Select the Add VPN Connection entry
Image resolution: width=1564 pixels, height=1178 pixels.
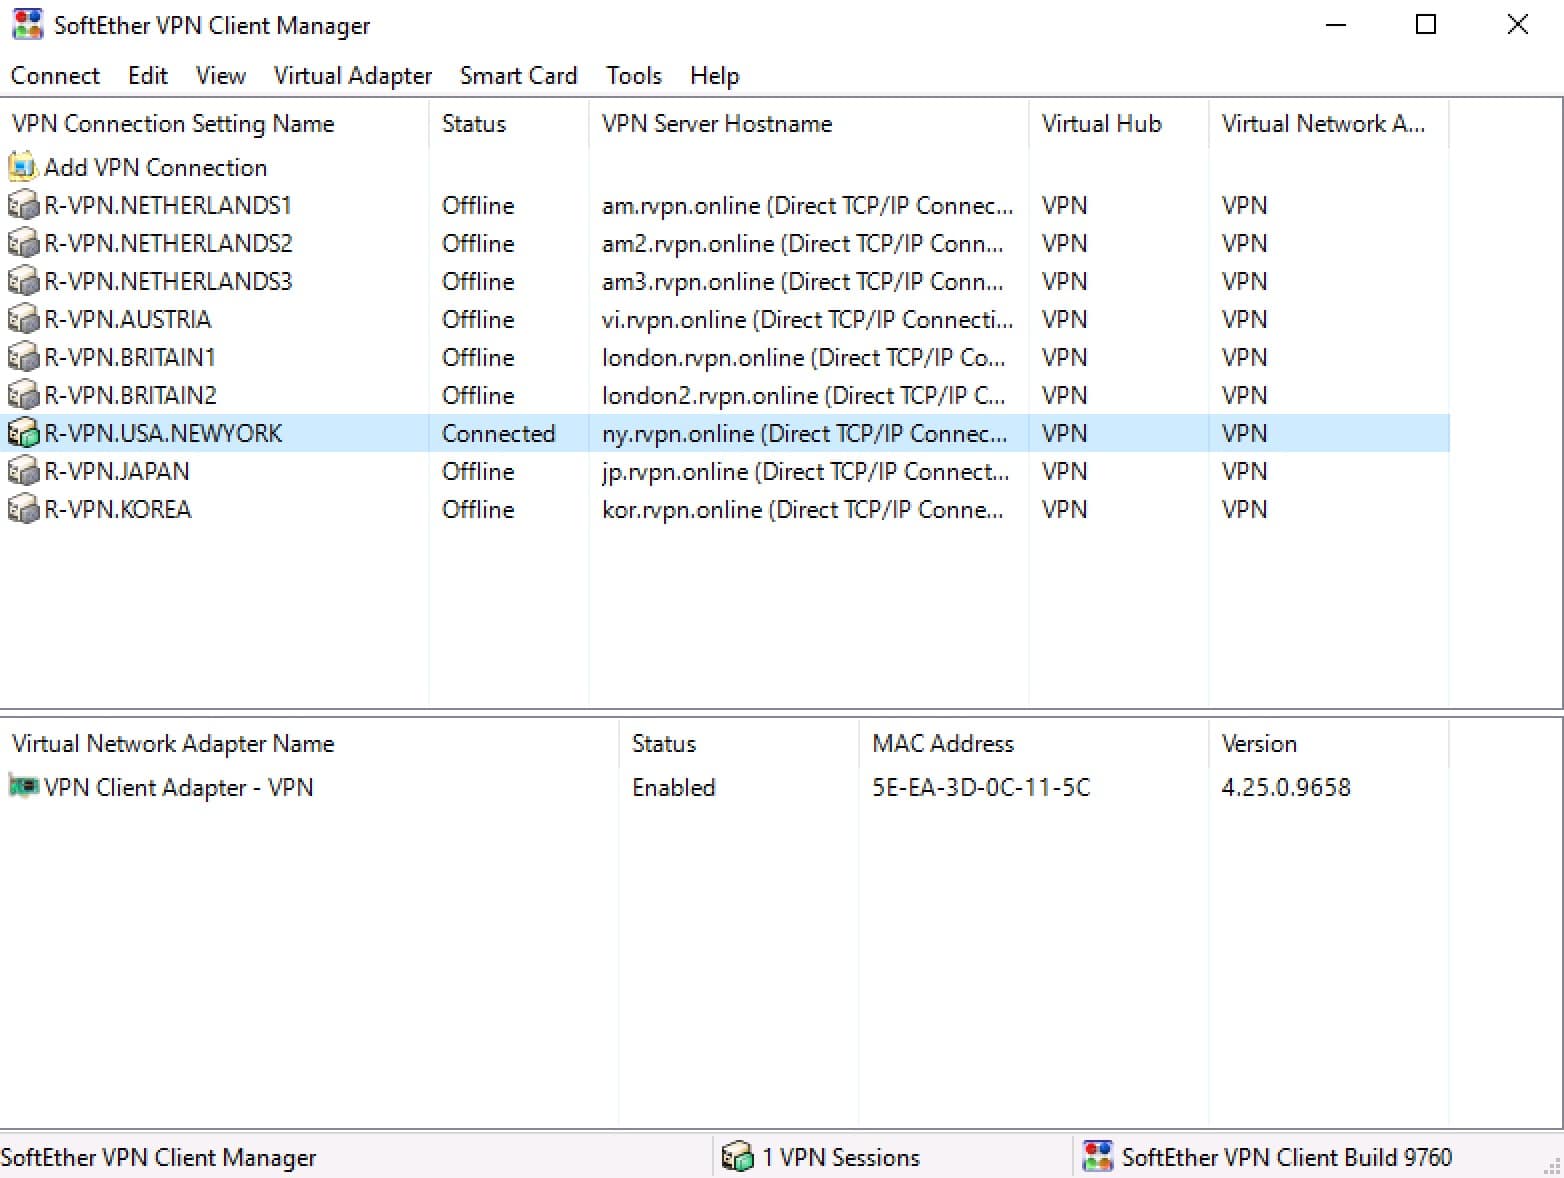click(155, 167)
